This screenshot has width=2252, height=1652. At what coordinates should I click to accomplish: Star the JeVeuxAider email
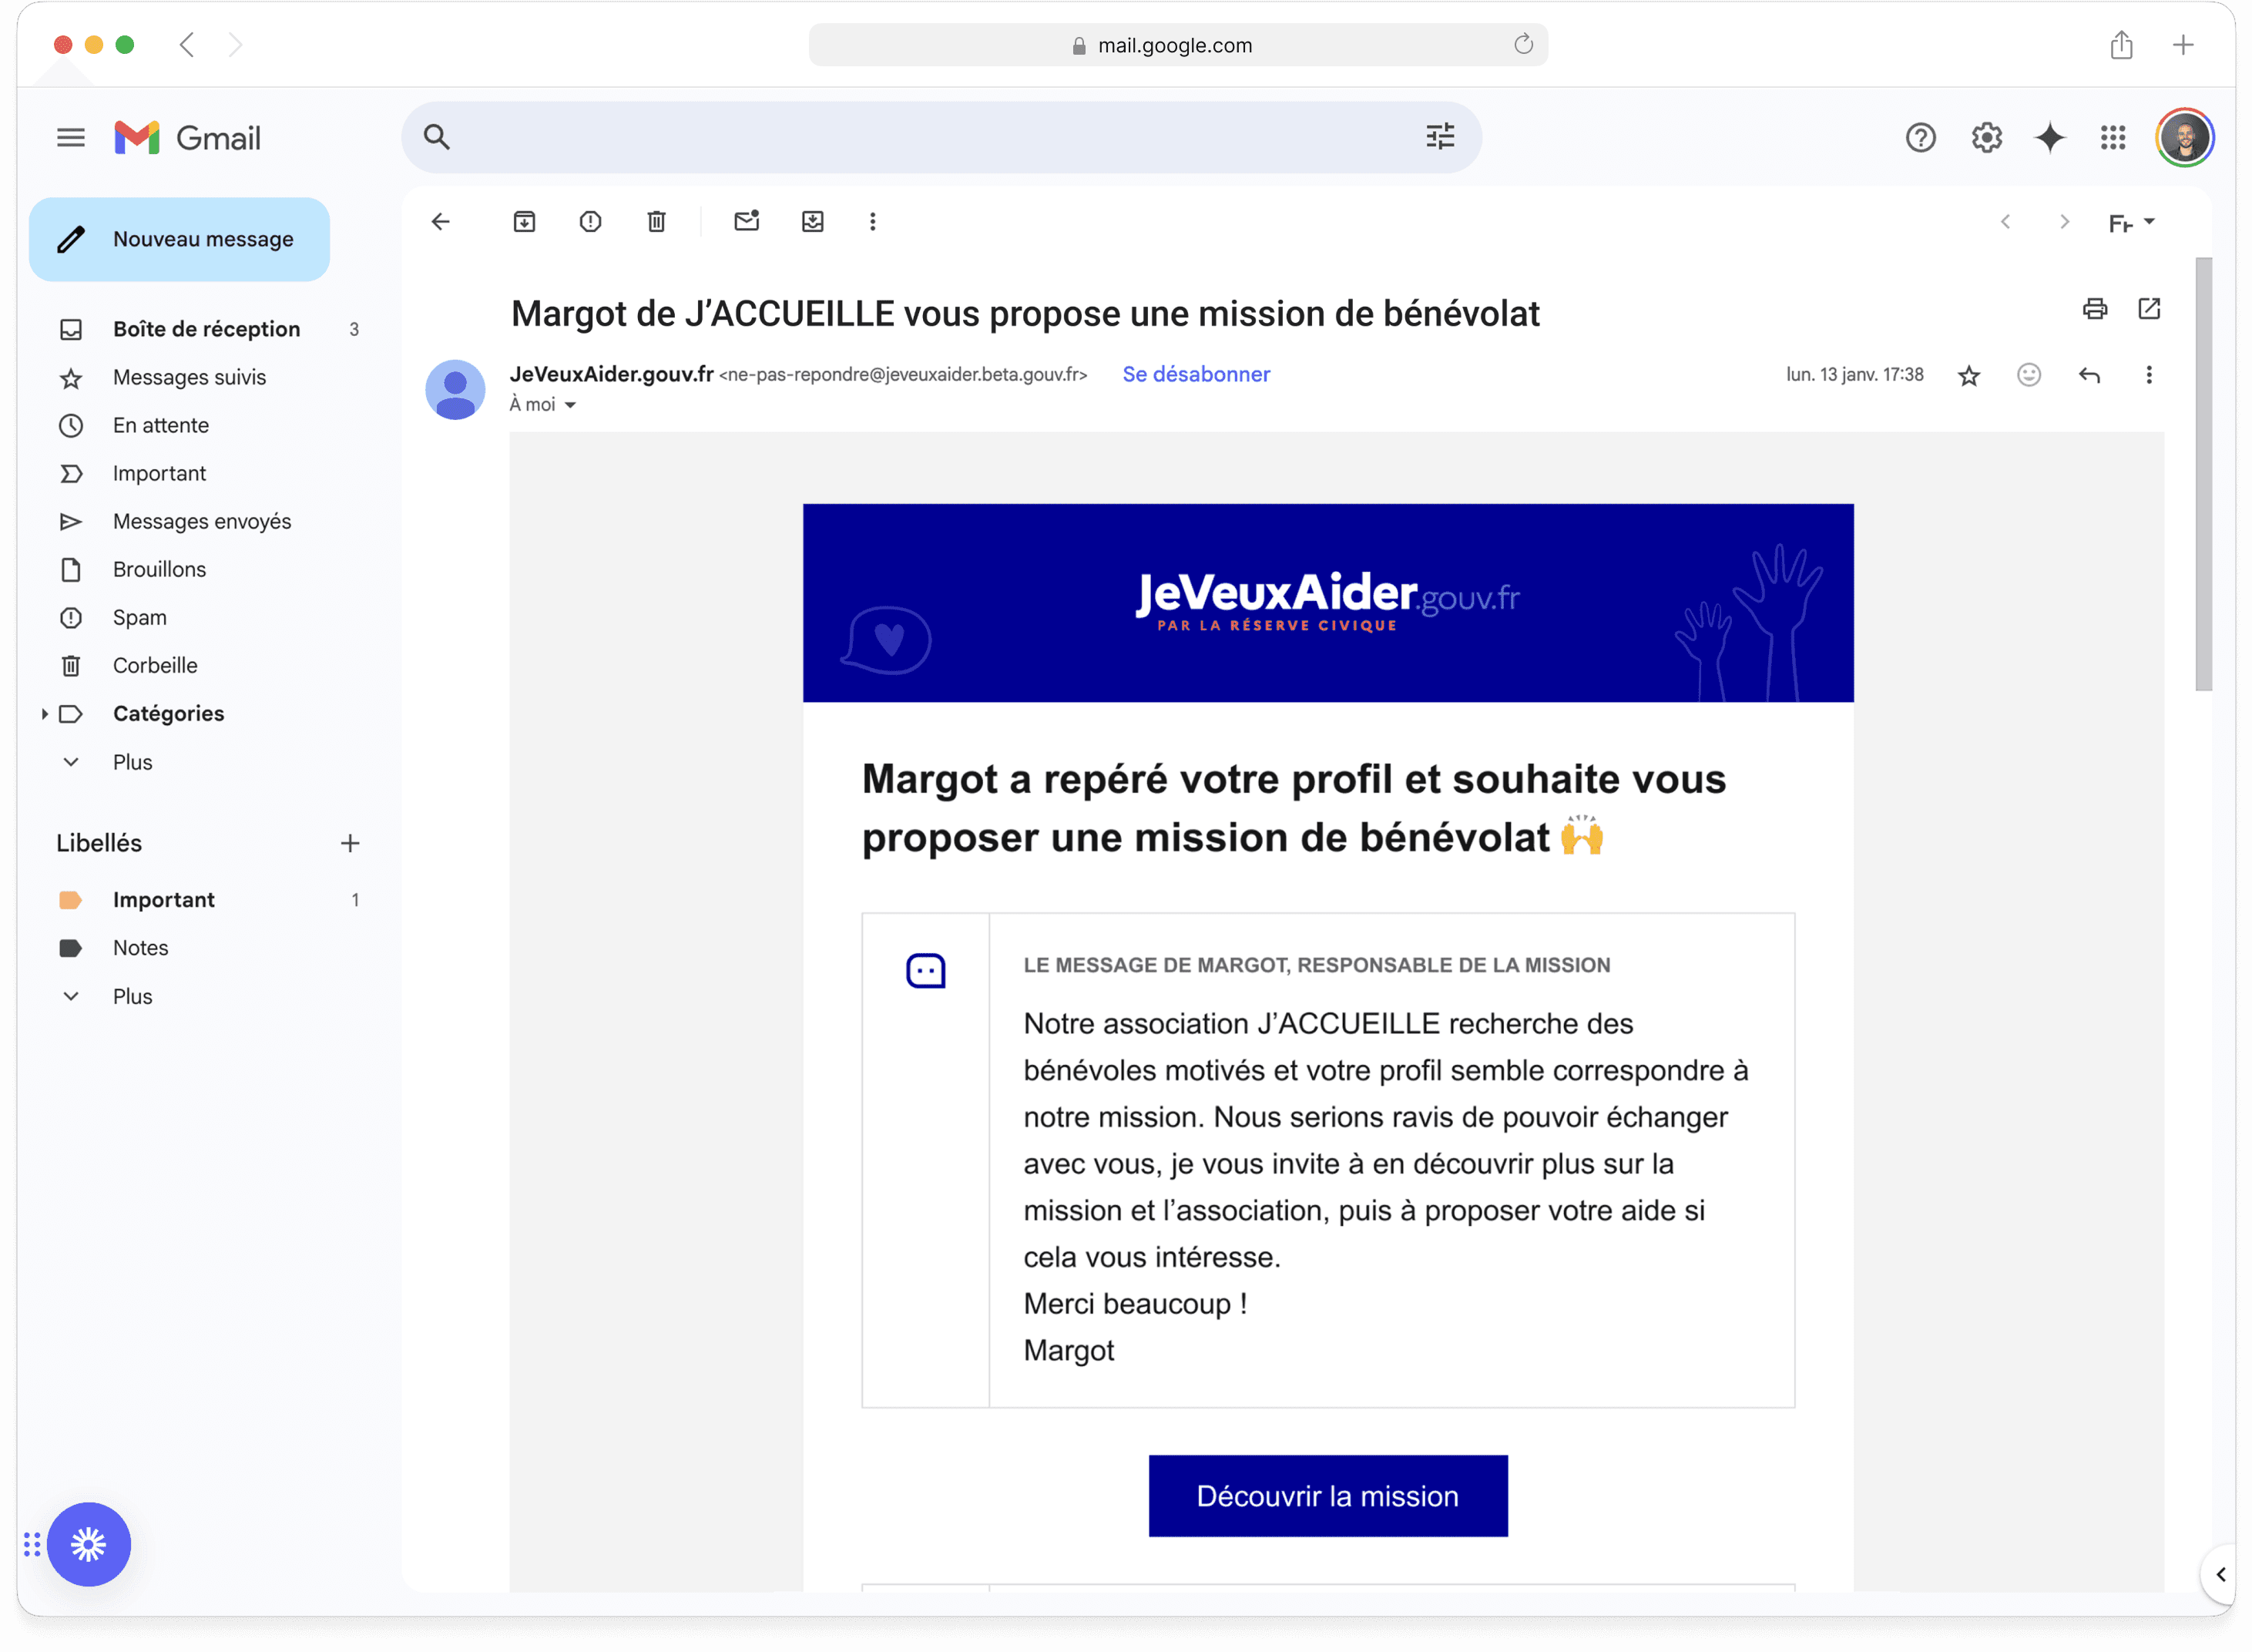(1969, 376)
